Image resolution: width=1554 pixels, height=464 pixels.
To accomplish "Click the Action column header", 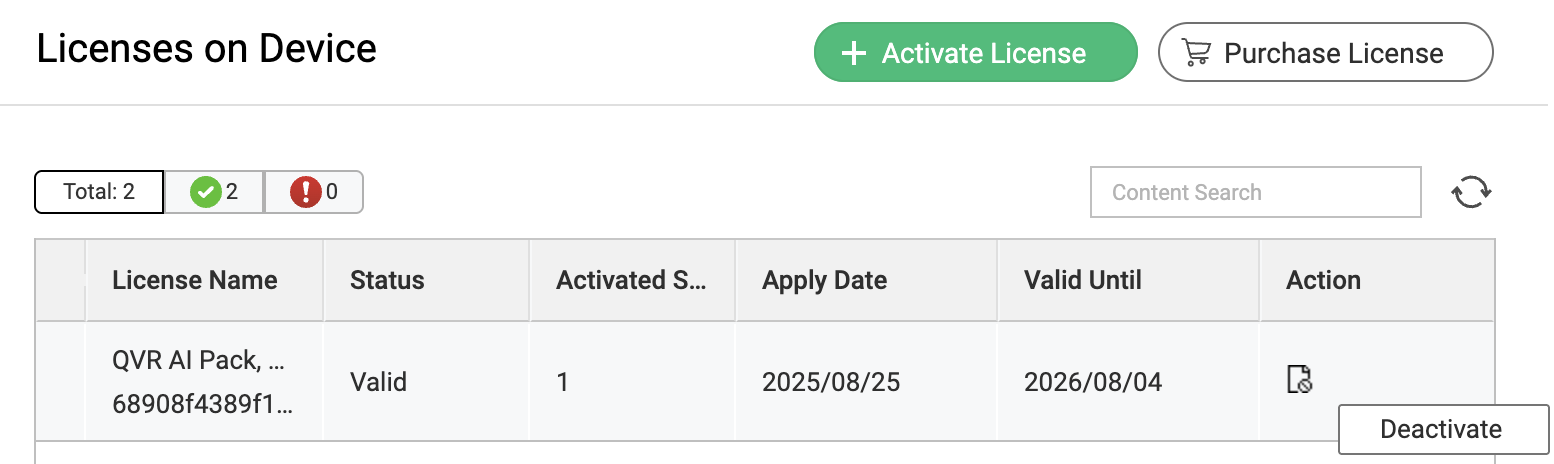I will pos(1323,280).
